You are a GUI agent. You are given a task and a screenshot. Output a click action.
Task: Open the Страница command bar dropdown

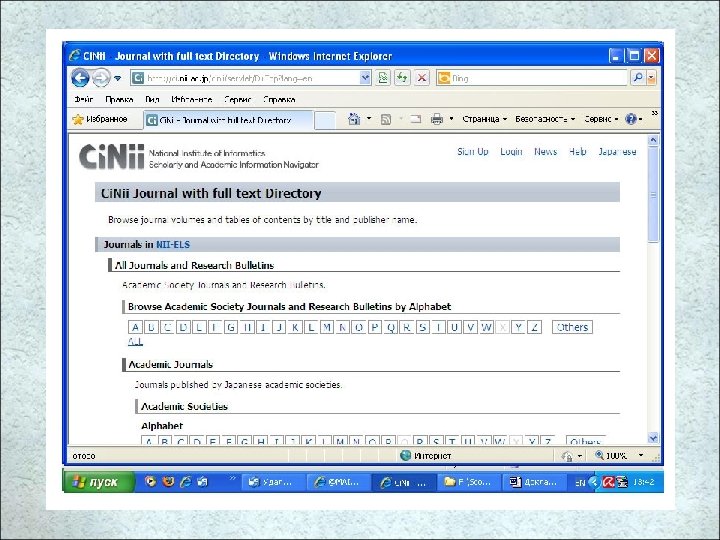point(484,119)
